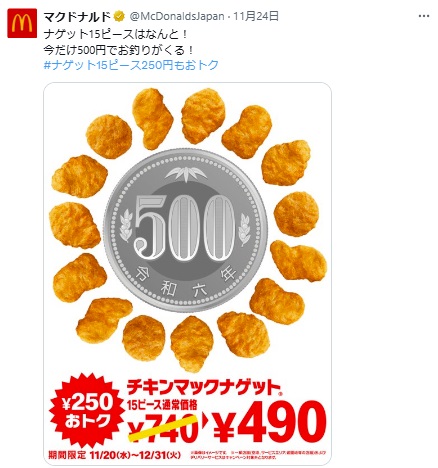Click the left laurel sprig on the coin
This screenshot has width=438, height=468.
pos(127,224)
